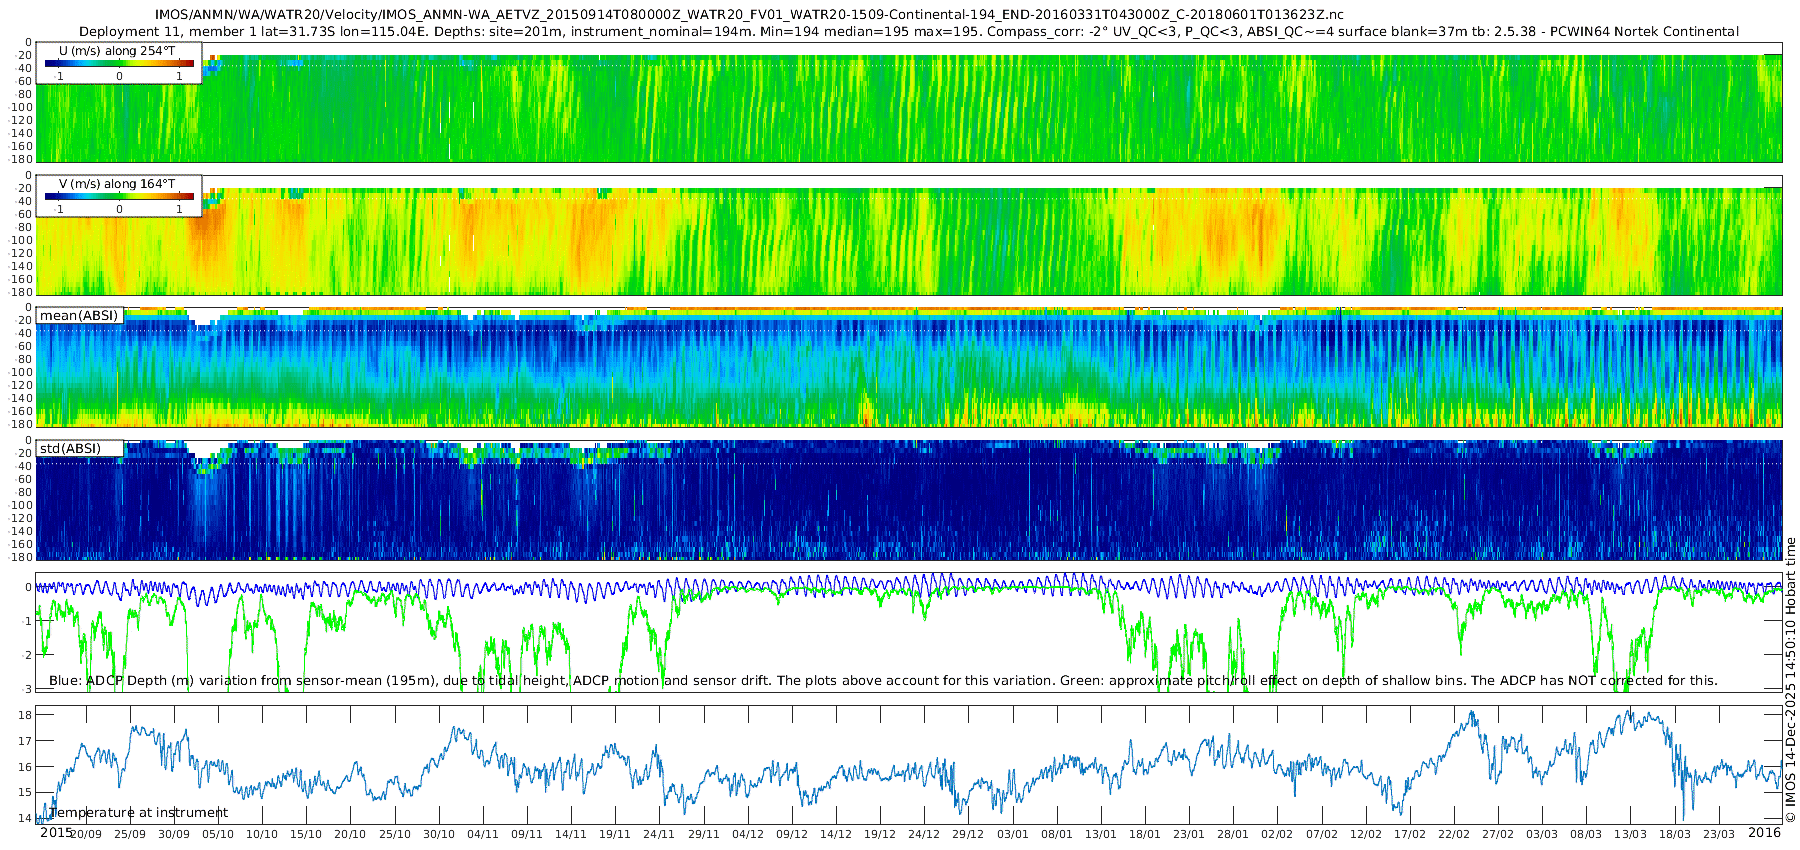Click the mean(ABSI) panel label

[x=80, y=316]
